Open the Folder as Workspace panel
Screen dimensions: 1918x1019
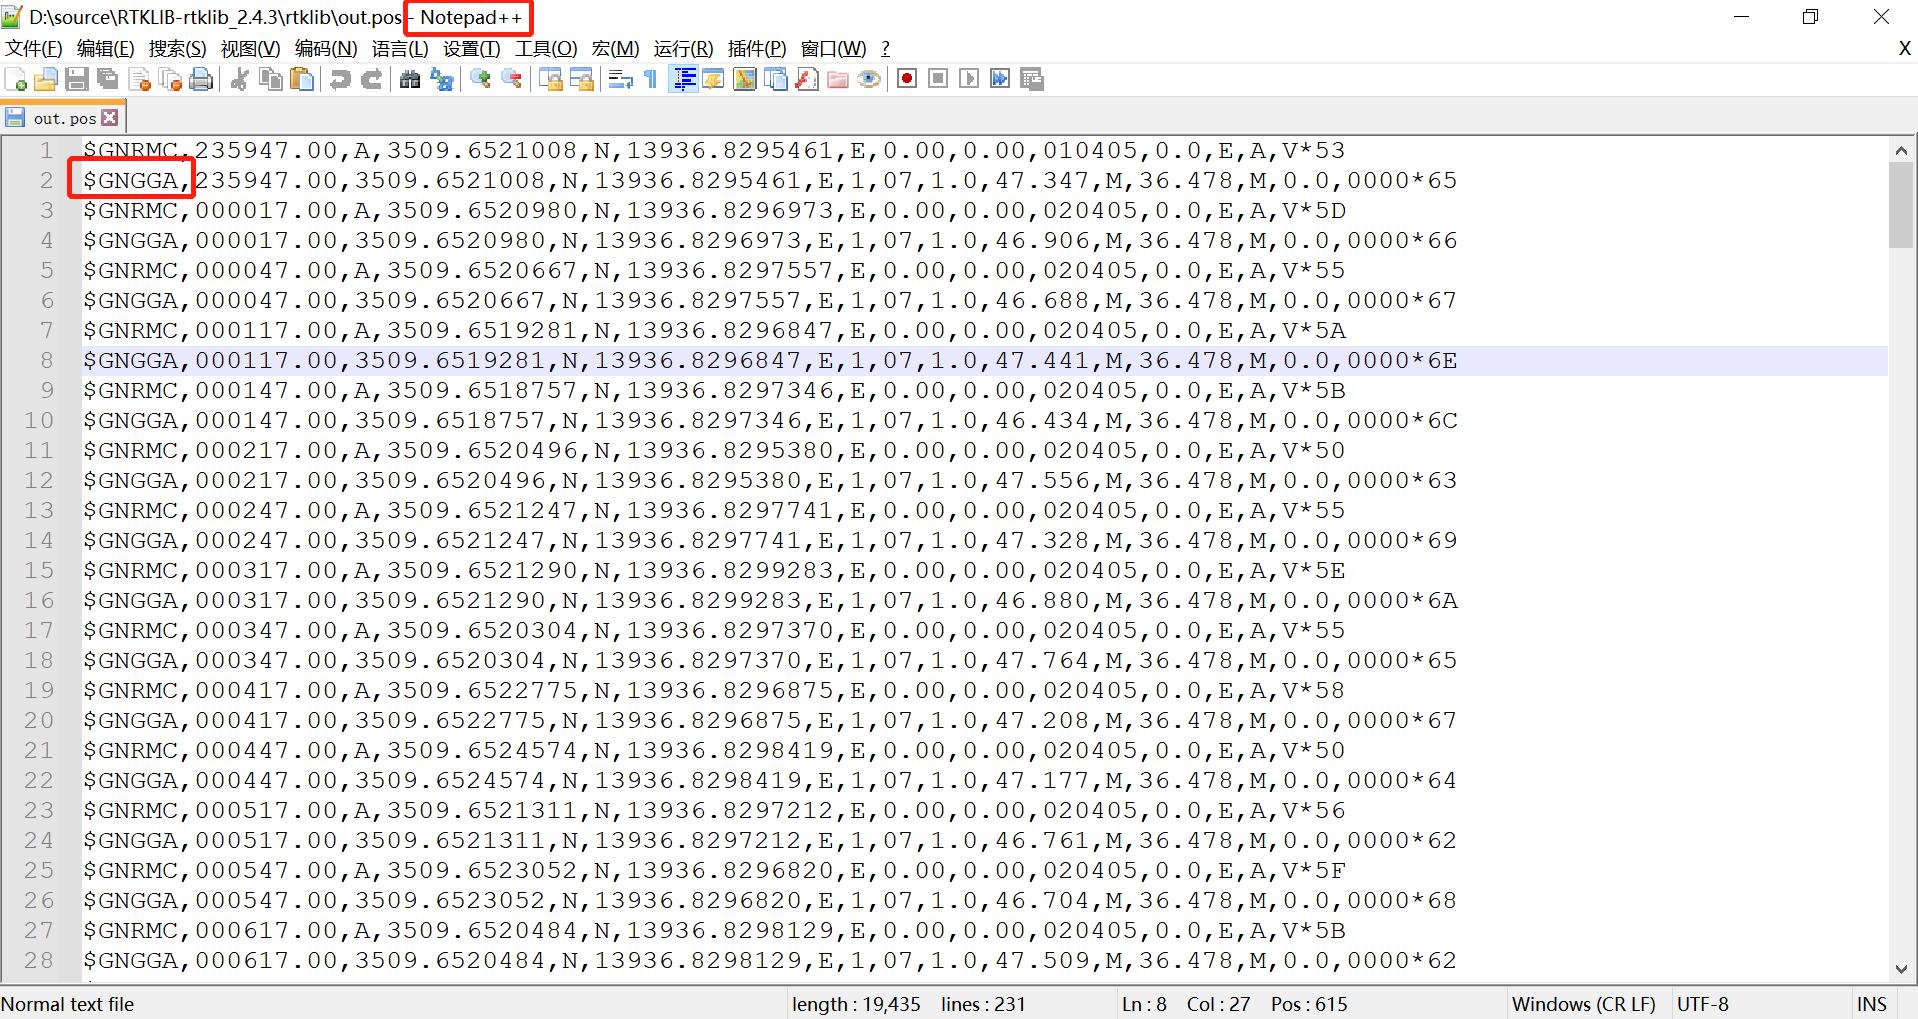click(x=838, y=79)
